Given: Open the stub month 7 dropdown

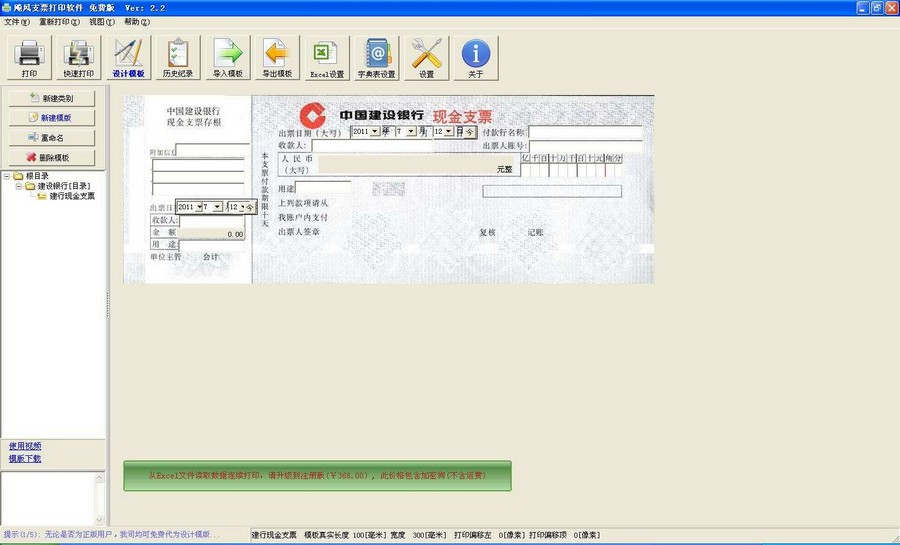Looking at the screenshot, I should tap(217, 207).
